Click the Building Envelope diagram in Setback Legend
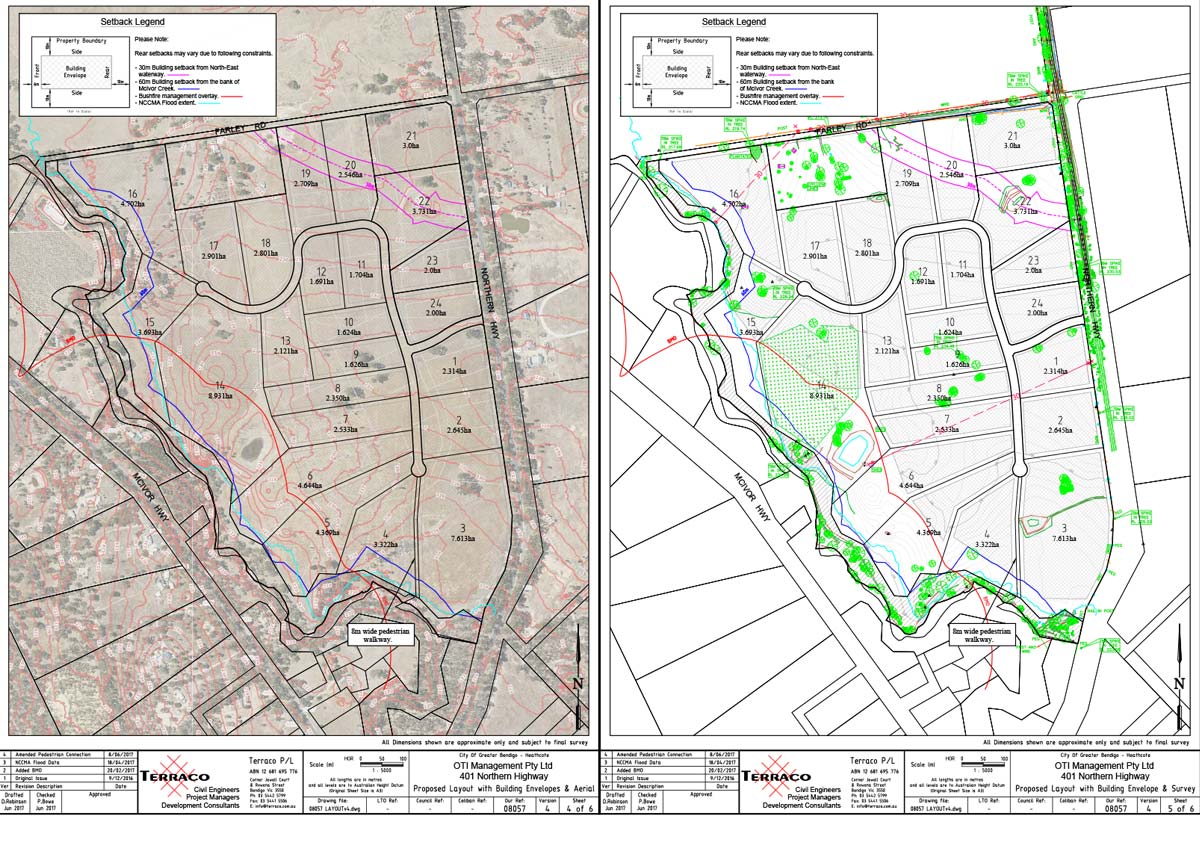1200x848 pixels. click(77, 72)
